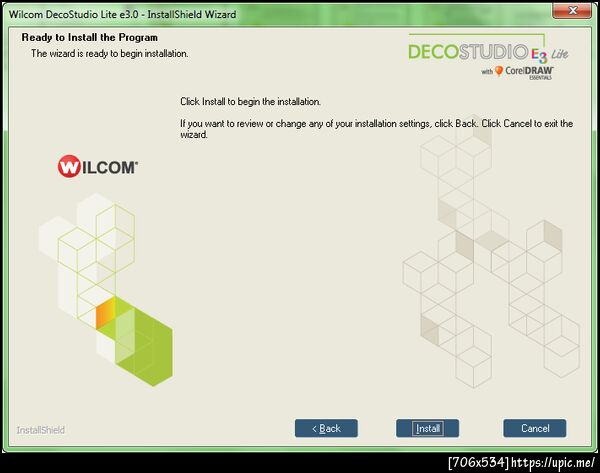Click the CorelDRAW Essentials logo
This screenshot has height=473, width=600.
coord(517,72)
